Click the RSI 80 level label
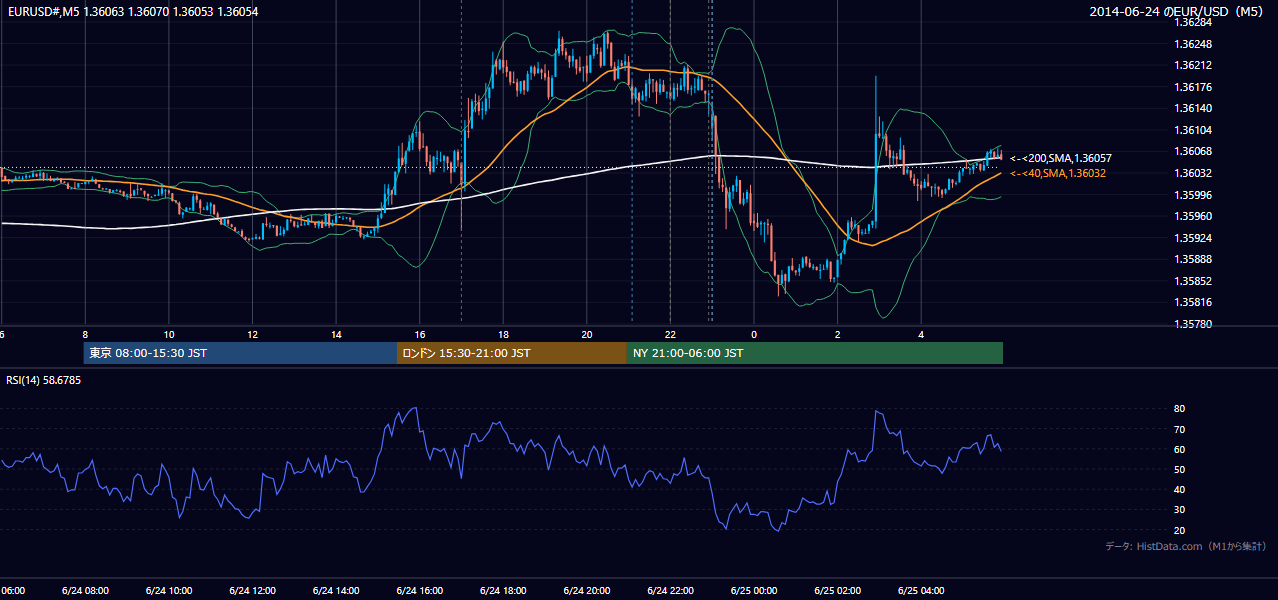Screen dimensions: 1278x600 1179,409
